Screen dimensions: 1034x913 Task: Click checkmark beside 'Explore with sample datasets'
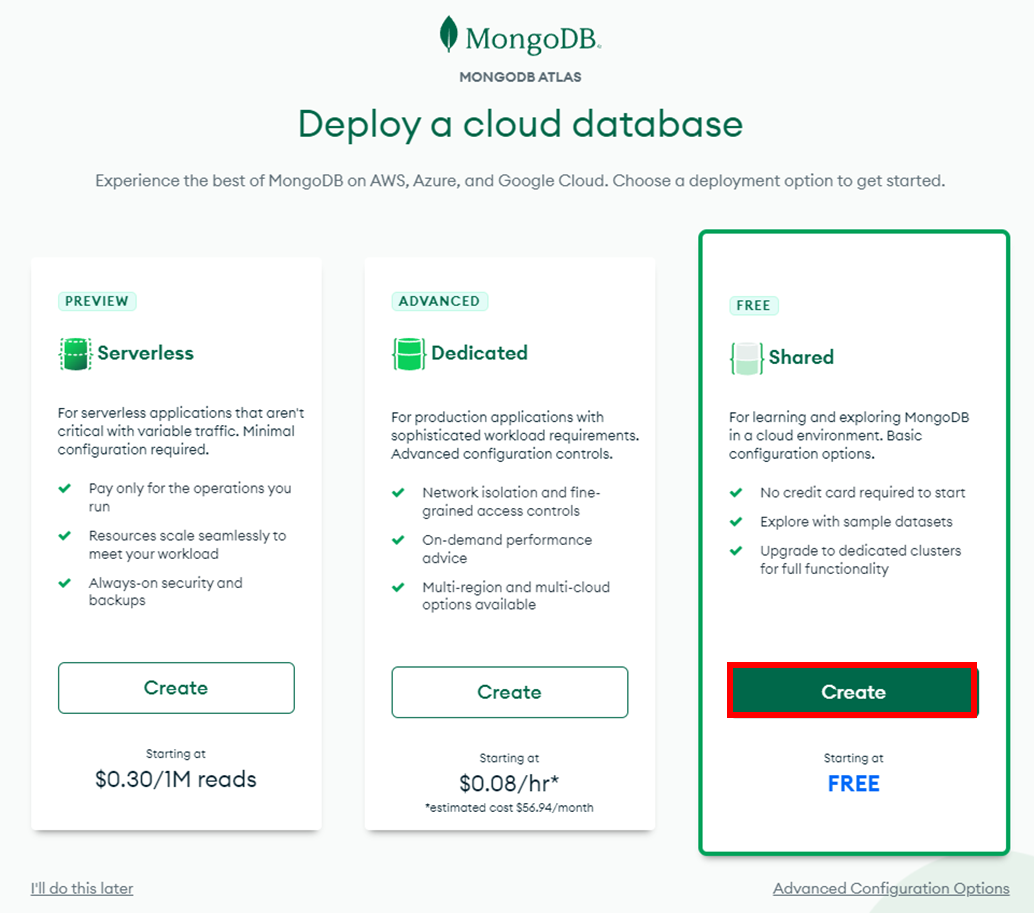coord(736,522)
